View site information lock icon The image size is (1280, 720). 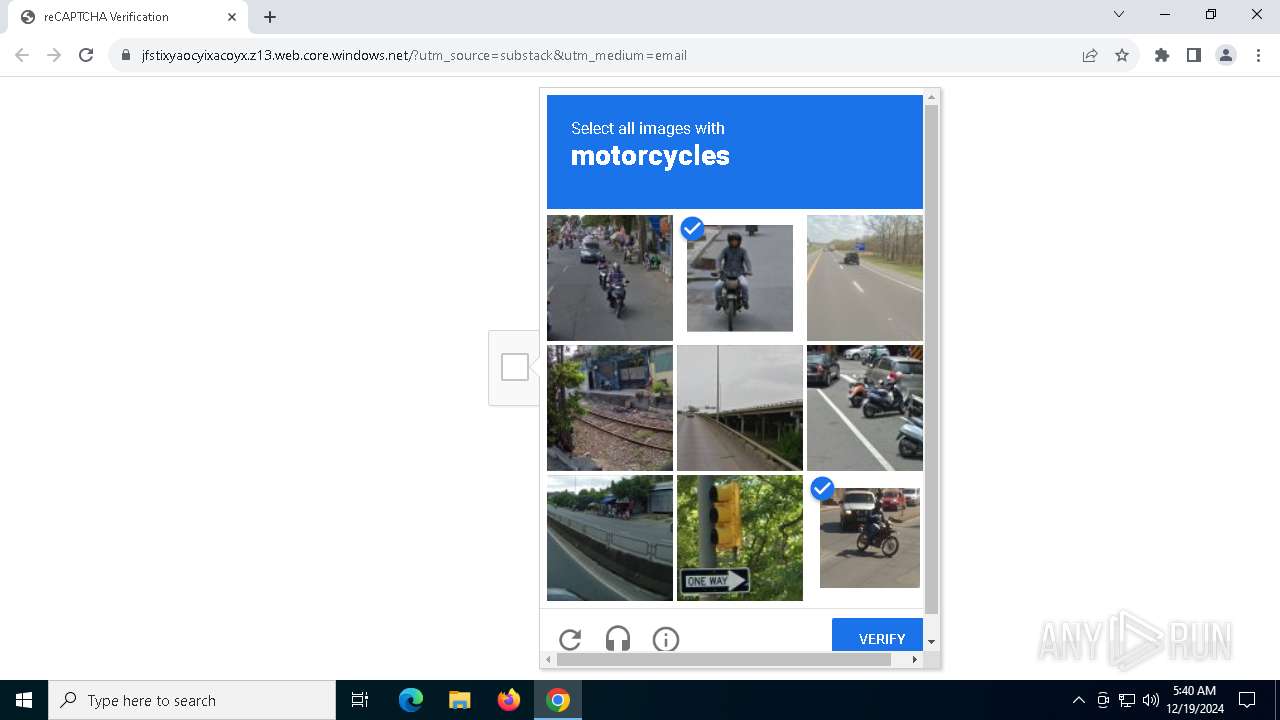point(126,55)
